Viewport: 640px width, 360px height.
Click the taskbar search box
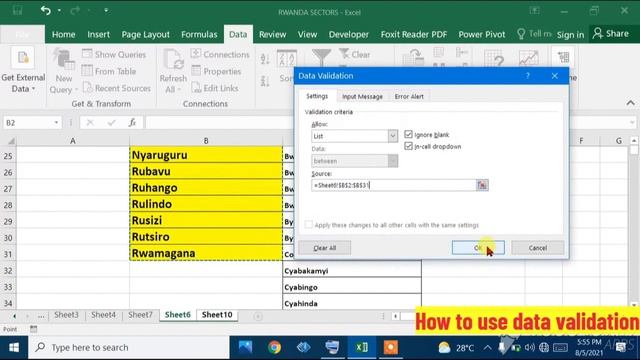pos(129,347)
